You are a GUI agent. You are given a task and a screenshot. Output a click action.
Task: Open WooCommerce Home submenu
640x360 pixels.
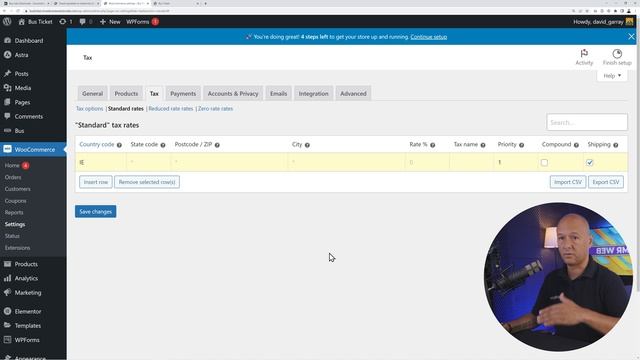coord(12,165)
